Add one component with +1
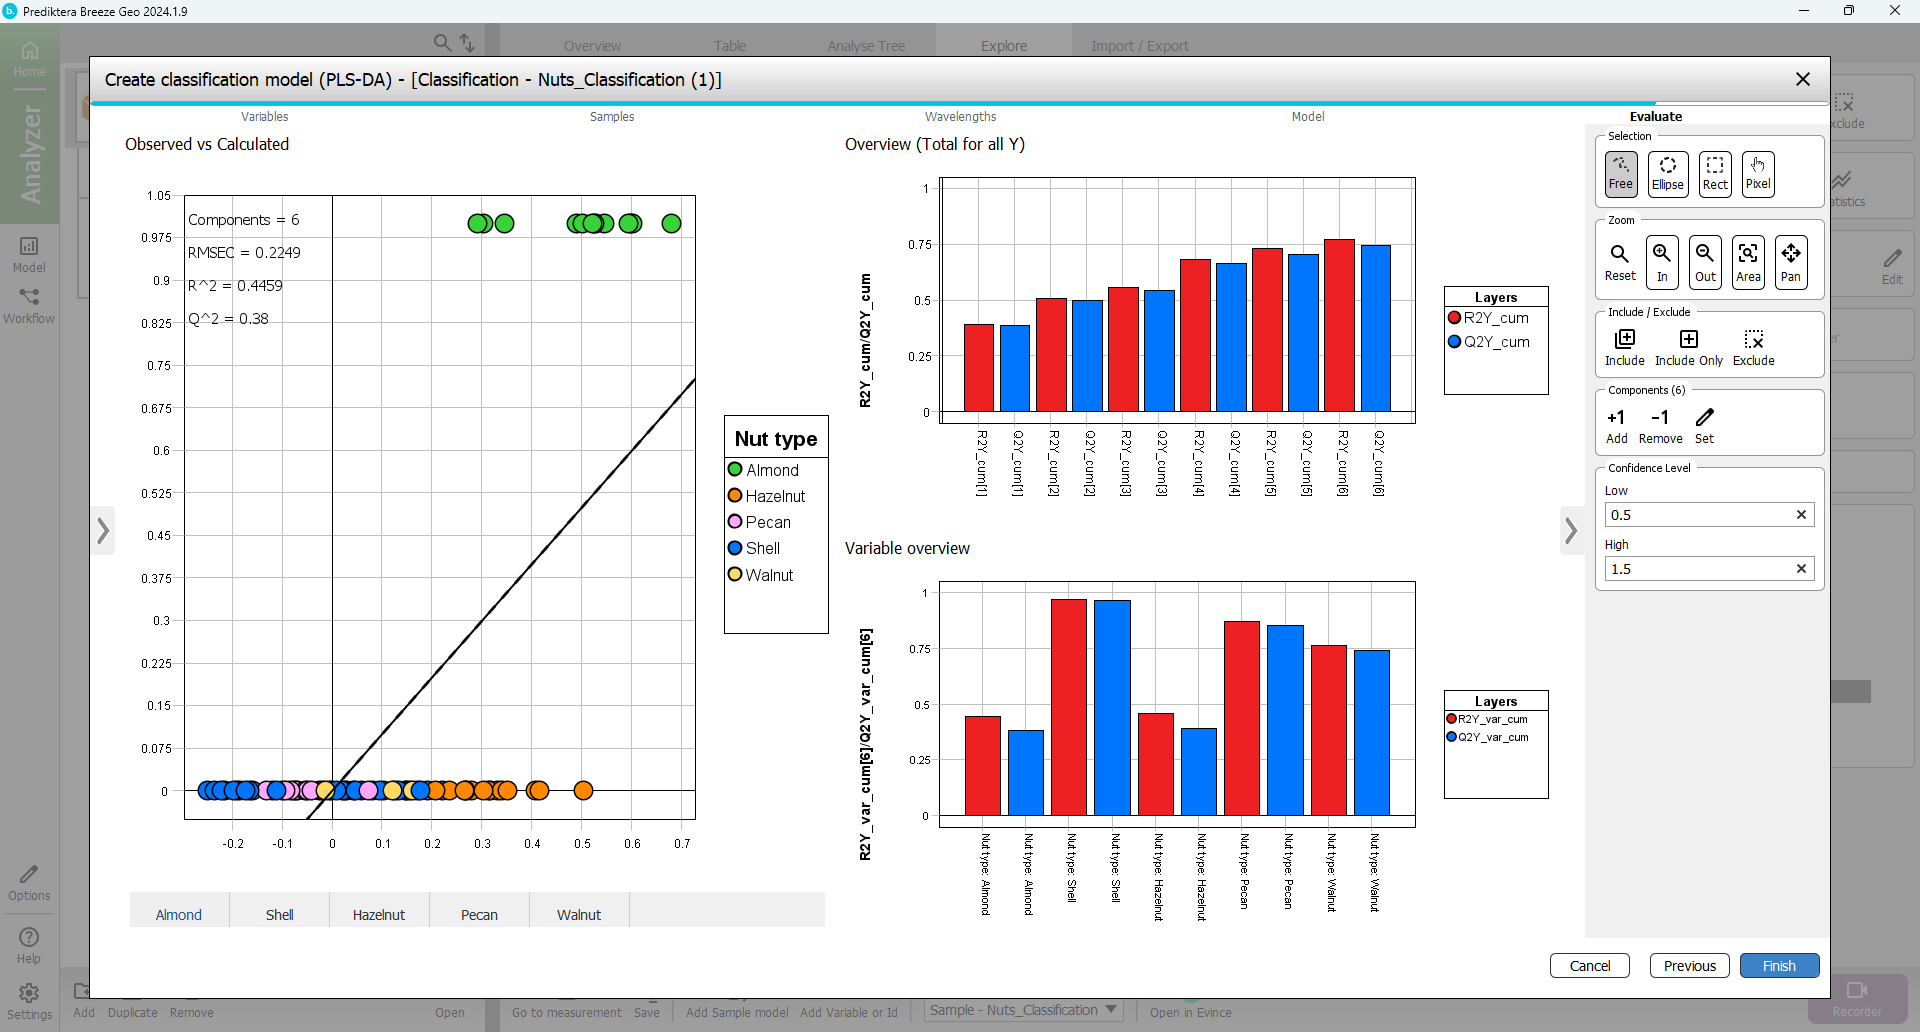Image resolution: width=1920 pixels, height=1032 pixels. click(1616, 425)
